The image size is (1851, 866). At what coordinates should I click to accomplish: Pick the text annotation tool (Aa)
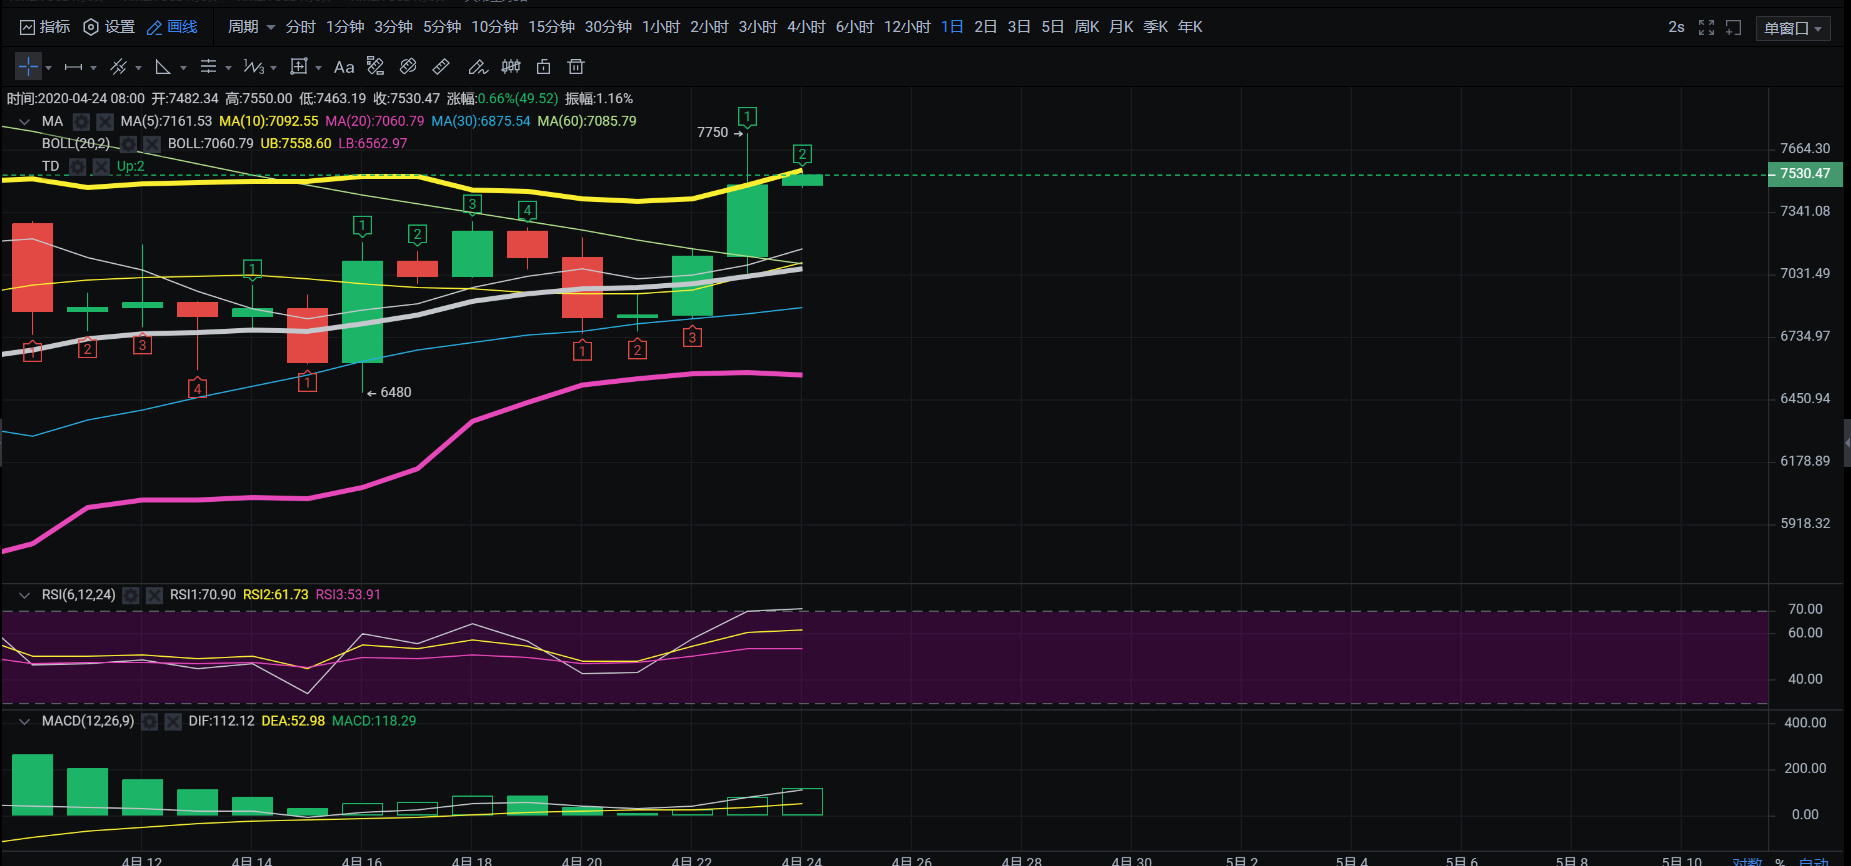click(x=344, y=67)
